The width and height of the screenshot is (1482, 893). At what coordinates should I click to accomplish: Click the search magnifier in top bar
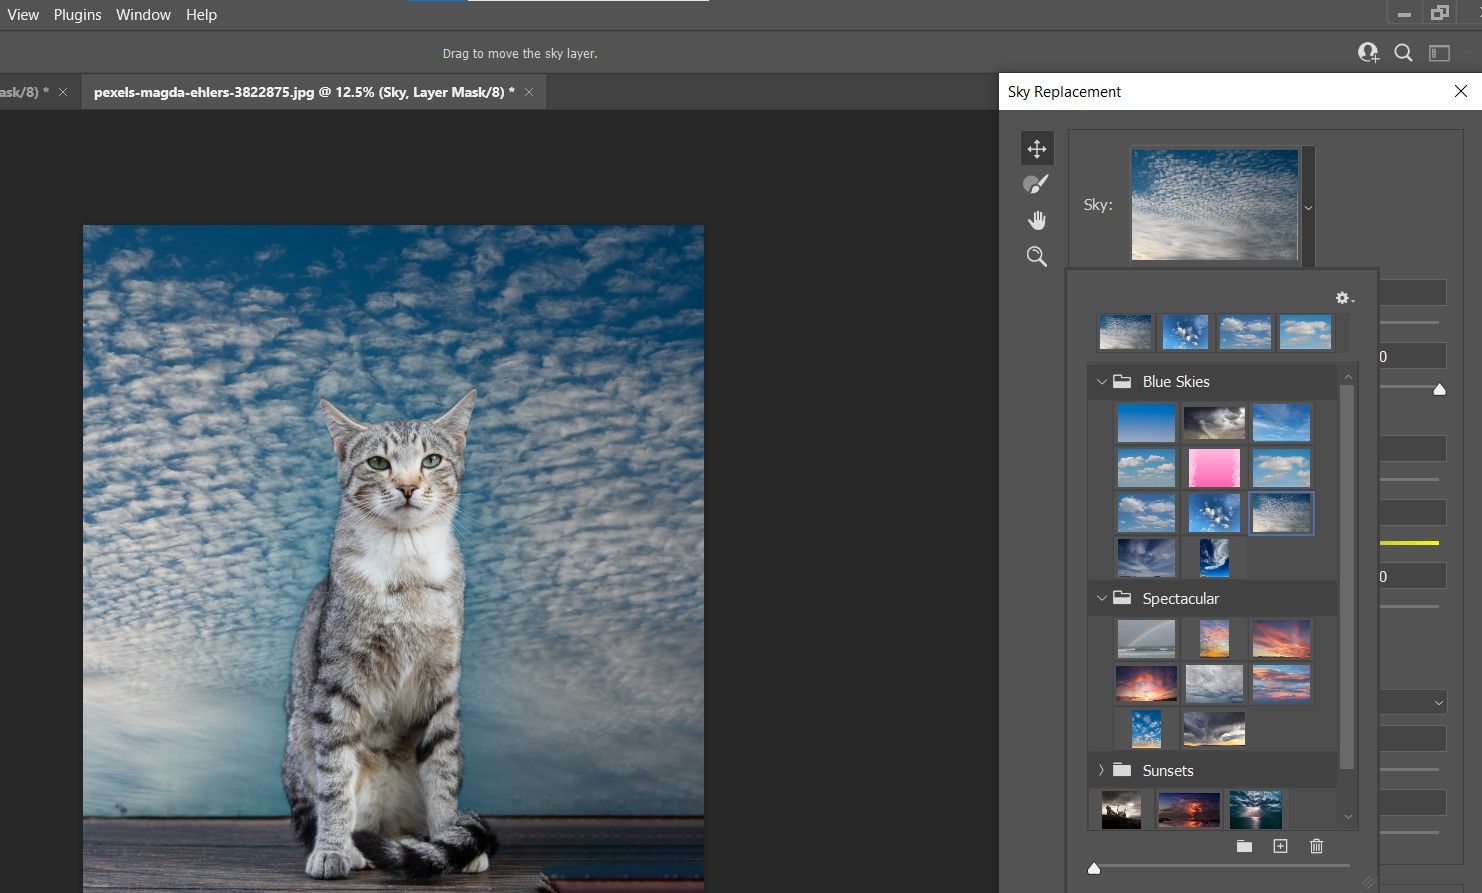pos(1403,54)
